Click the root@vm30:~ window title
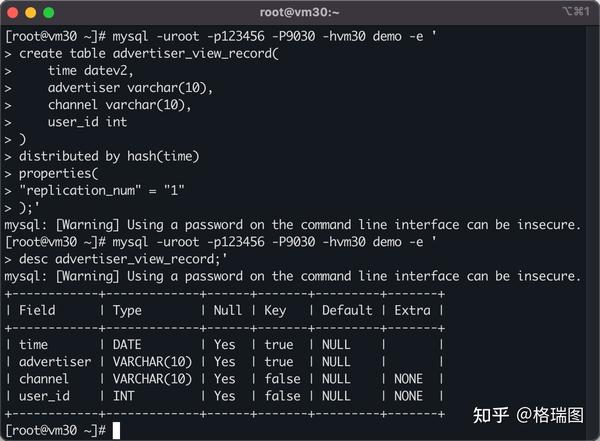 click(299, 12)
